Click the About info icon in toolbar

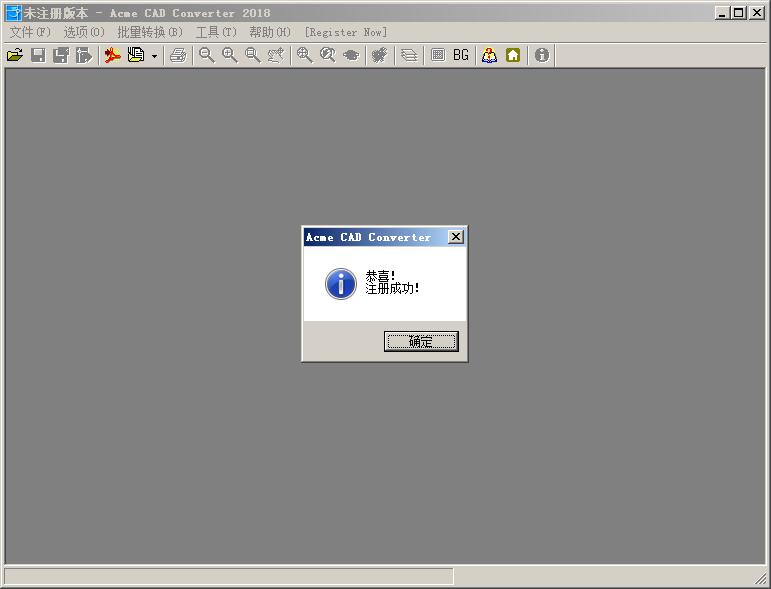[542, 55]
